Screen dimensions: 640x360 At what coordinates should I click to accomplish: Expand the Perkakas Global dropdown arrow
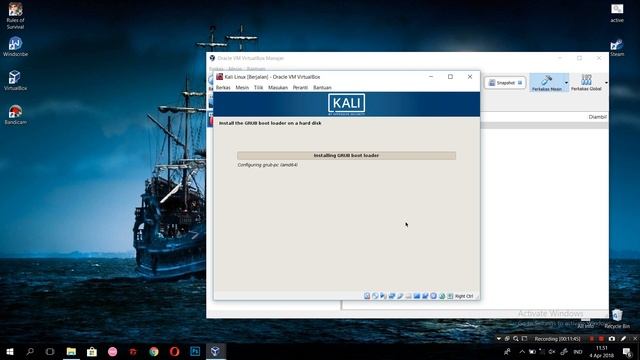click(x=606, y=83)
